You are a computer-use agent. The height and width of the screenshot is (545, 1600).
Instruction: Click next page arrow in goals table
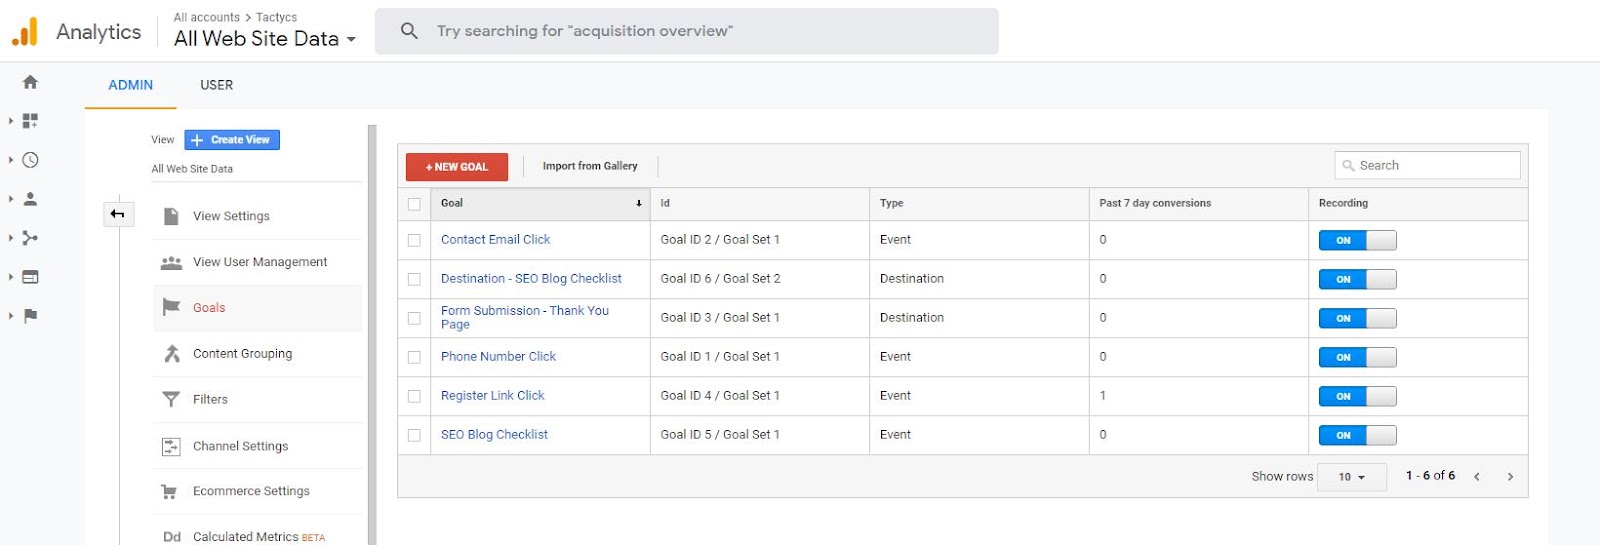click(1510, 477)
